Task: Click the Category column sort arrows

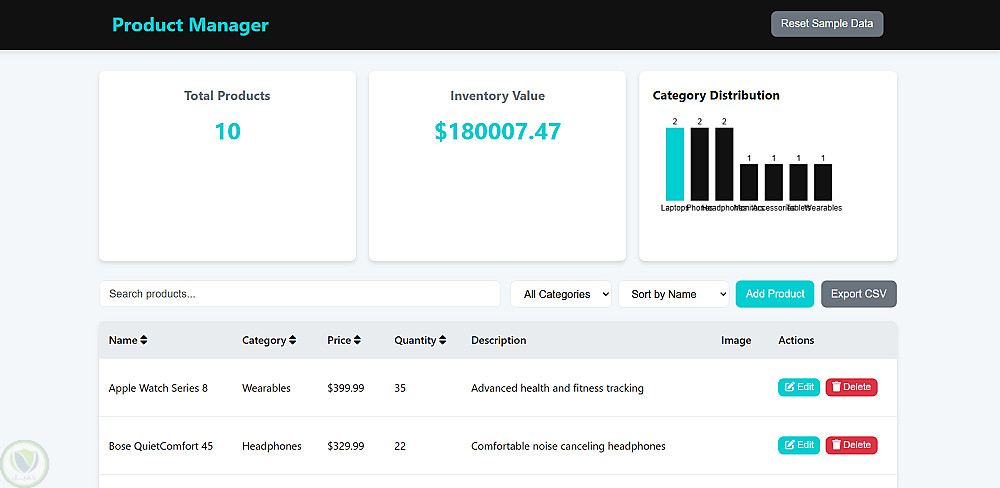Action: point(292,340)
